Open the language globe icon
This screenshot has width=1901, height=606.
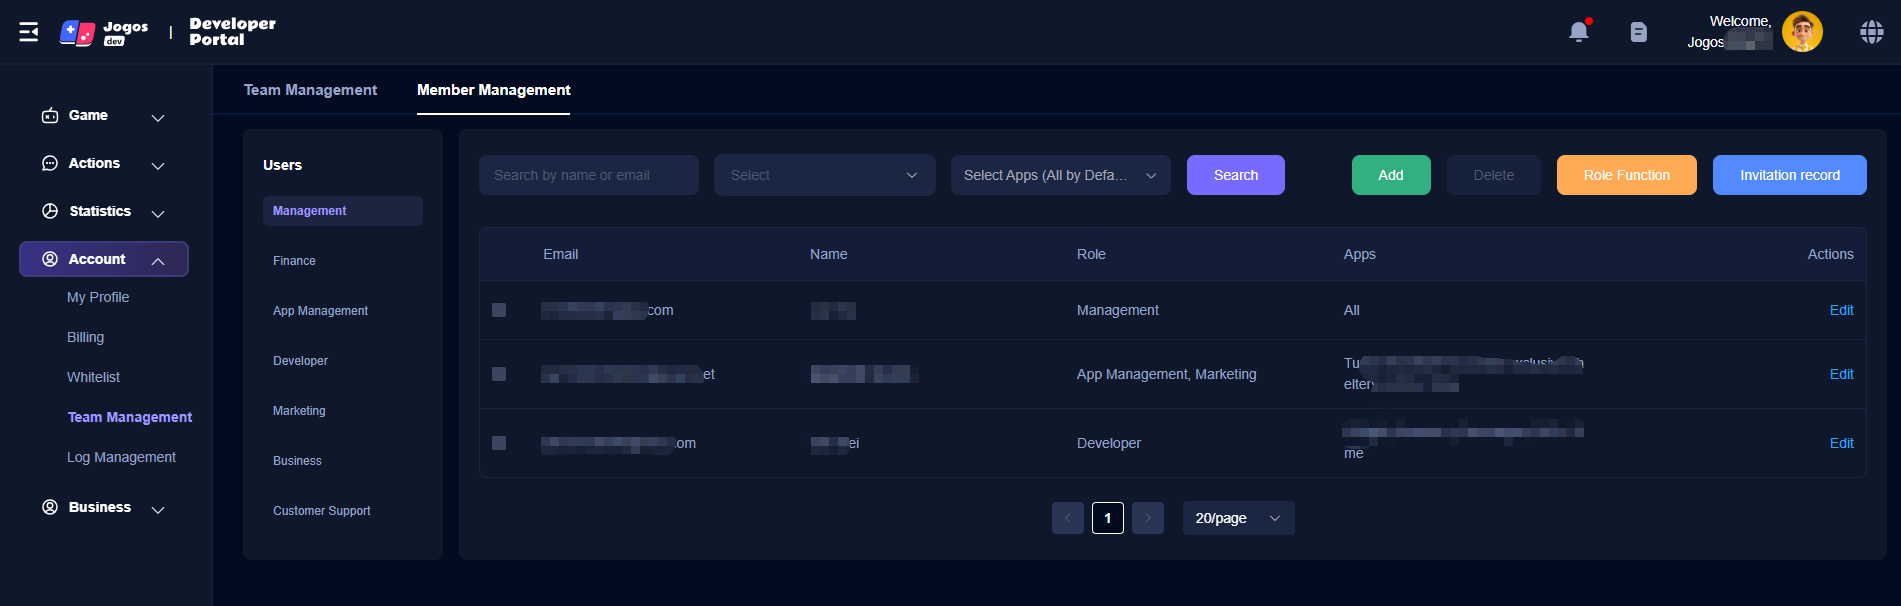(1871, 32)
